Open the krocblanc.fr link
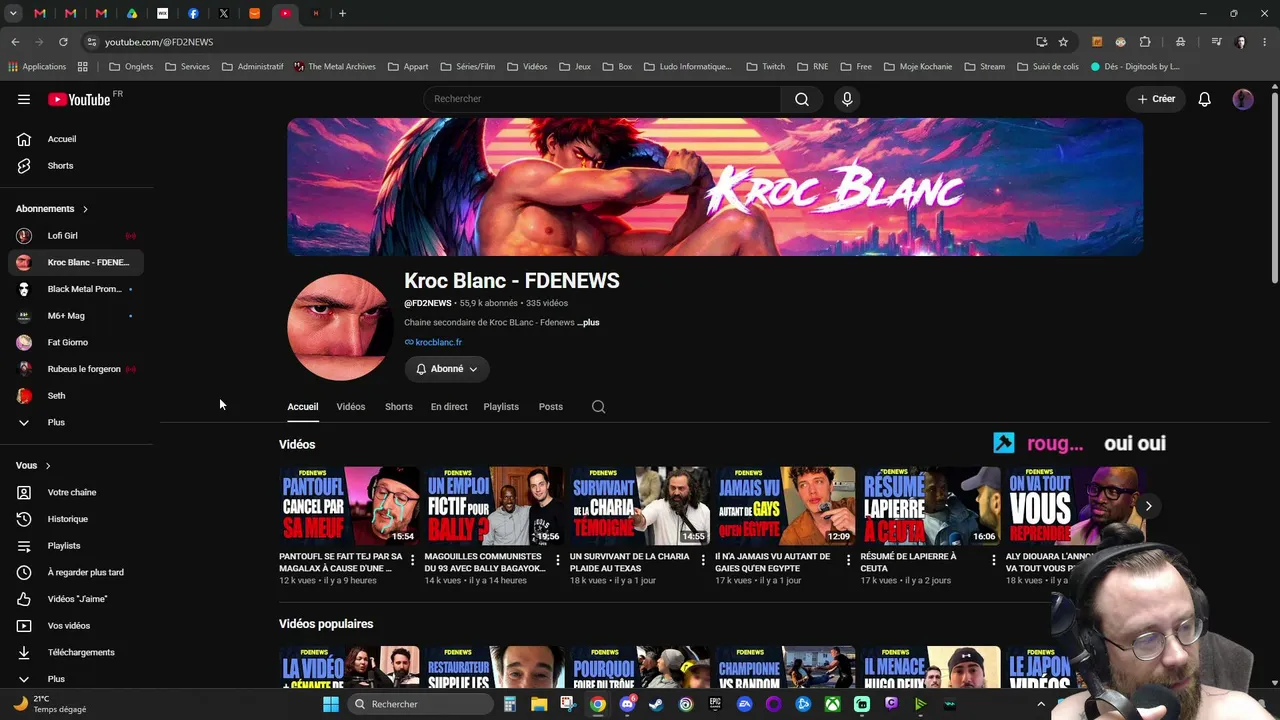Screen dimensions: 1280x720 (438, 343)
